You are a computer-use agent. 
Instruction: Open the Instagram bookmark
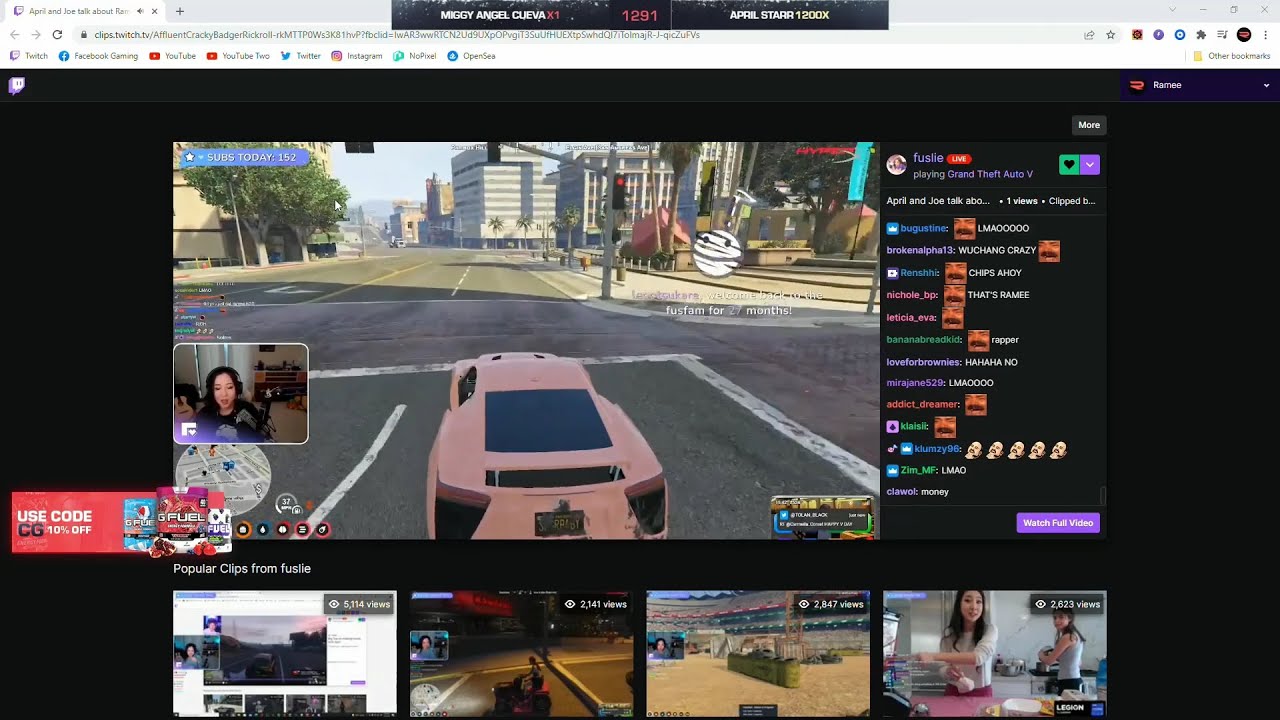357,56
